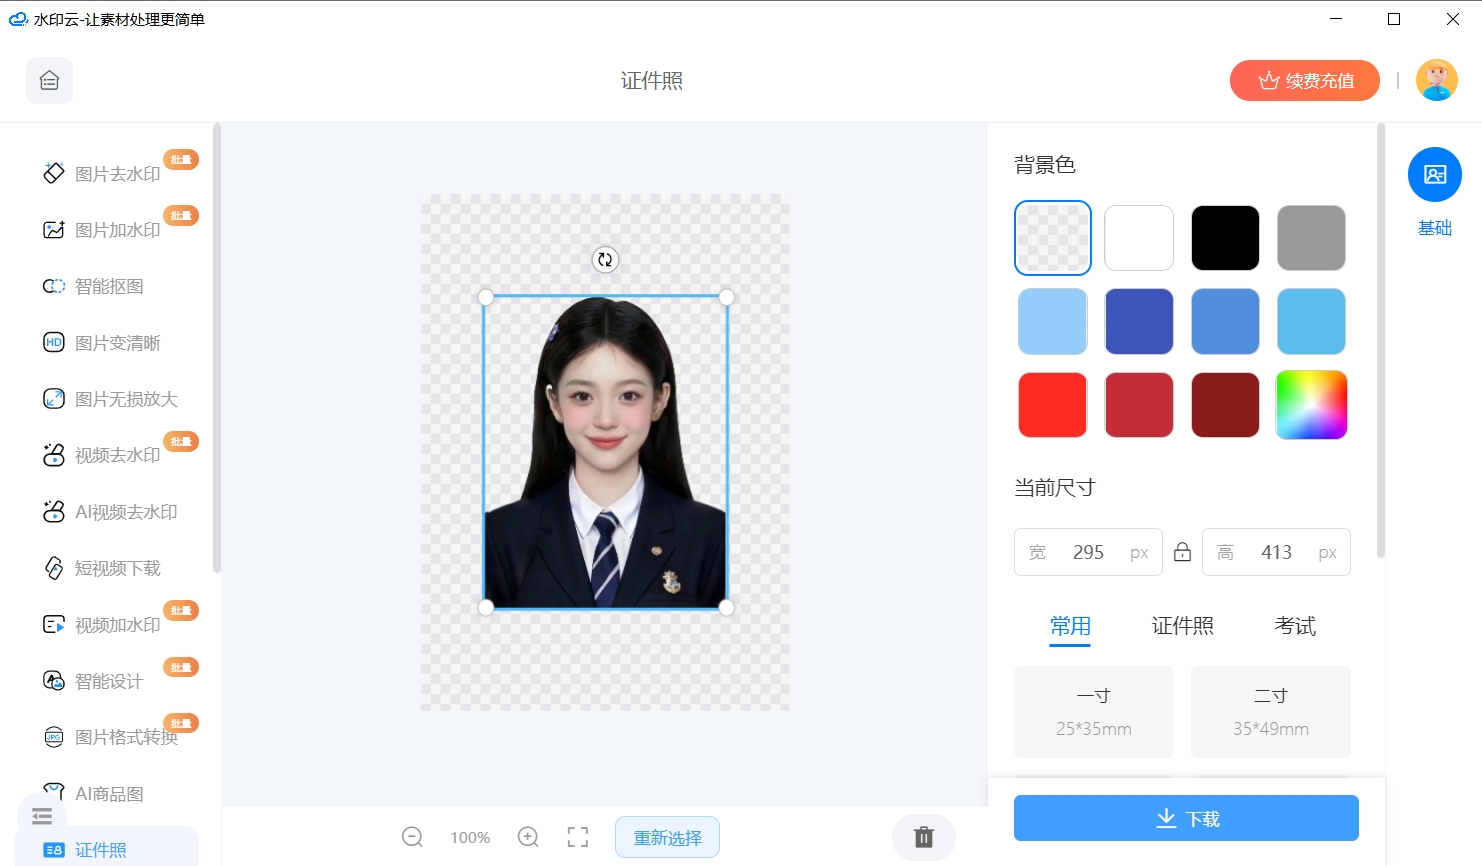Open the 基础 panel icon
1482x866 pixels.
click(x=1434, y=175)
